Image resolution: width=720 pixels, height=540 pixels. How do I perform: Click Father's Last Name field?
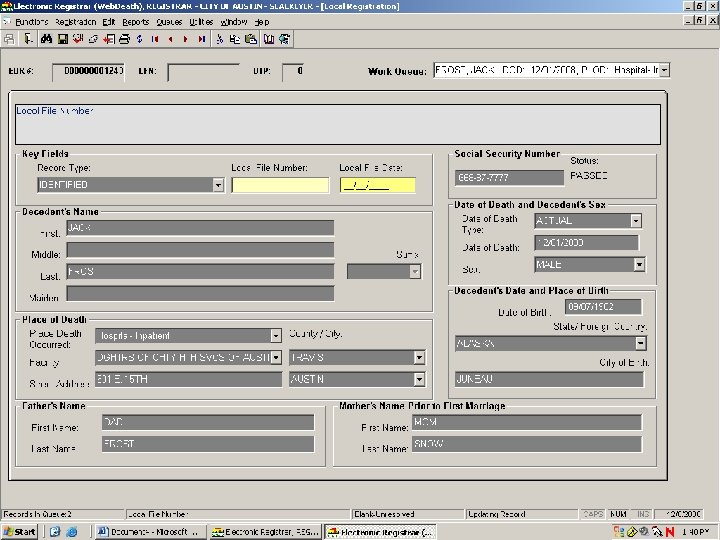208,444
